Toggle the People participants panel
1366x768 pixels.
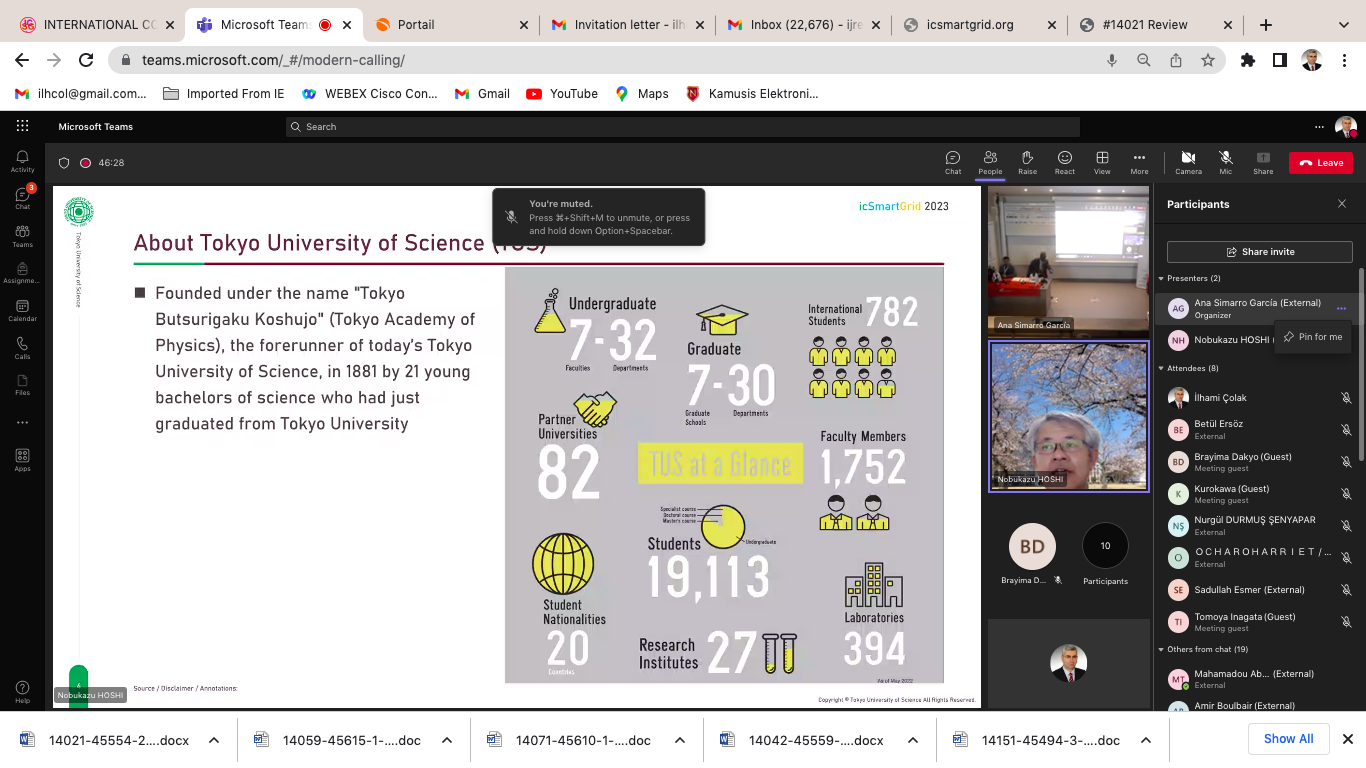pos(990,162)
